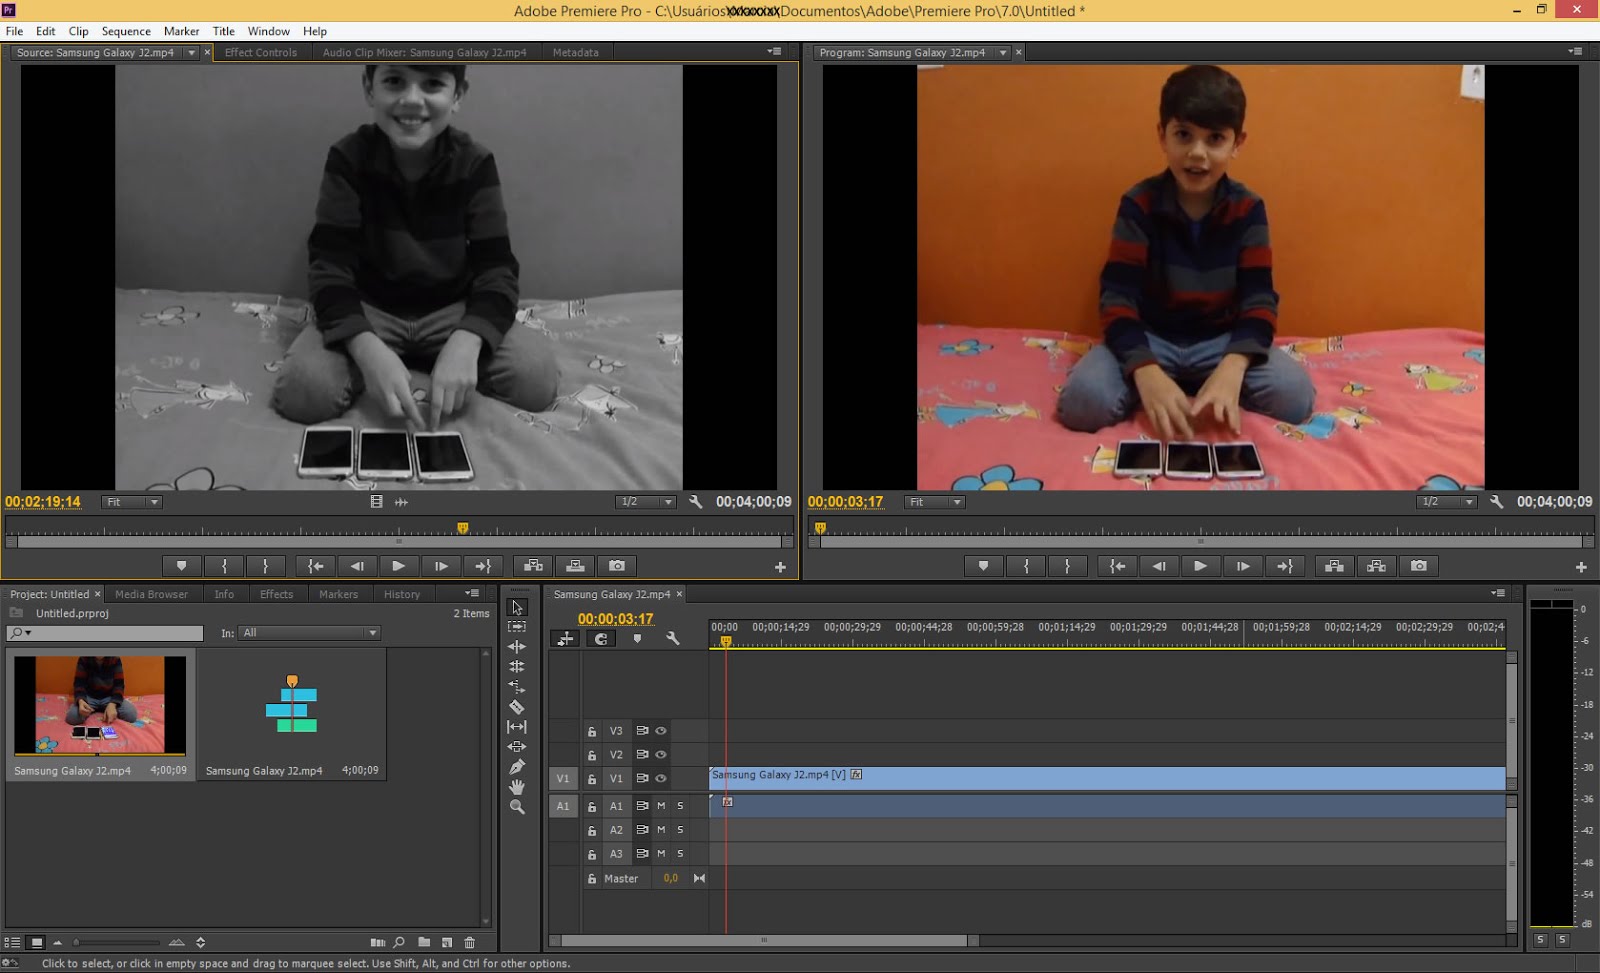Open Source monitor zoom level Fit dropdown
Viewport: 1600px width, 973px height.
coord(131,502)
